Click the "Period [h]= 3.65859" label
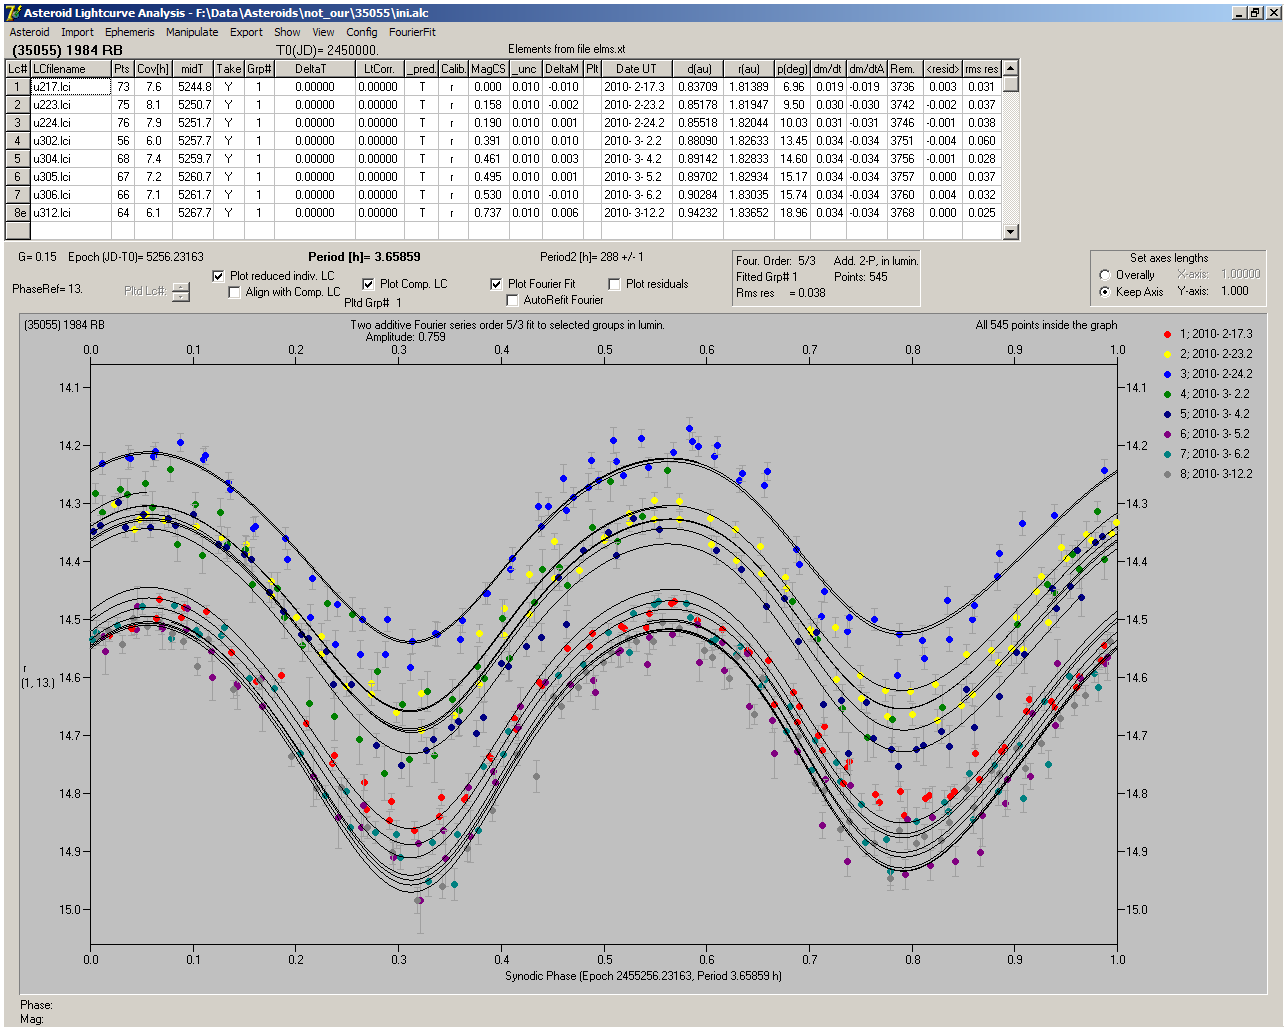 (364, 257)
